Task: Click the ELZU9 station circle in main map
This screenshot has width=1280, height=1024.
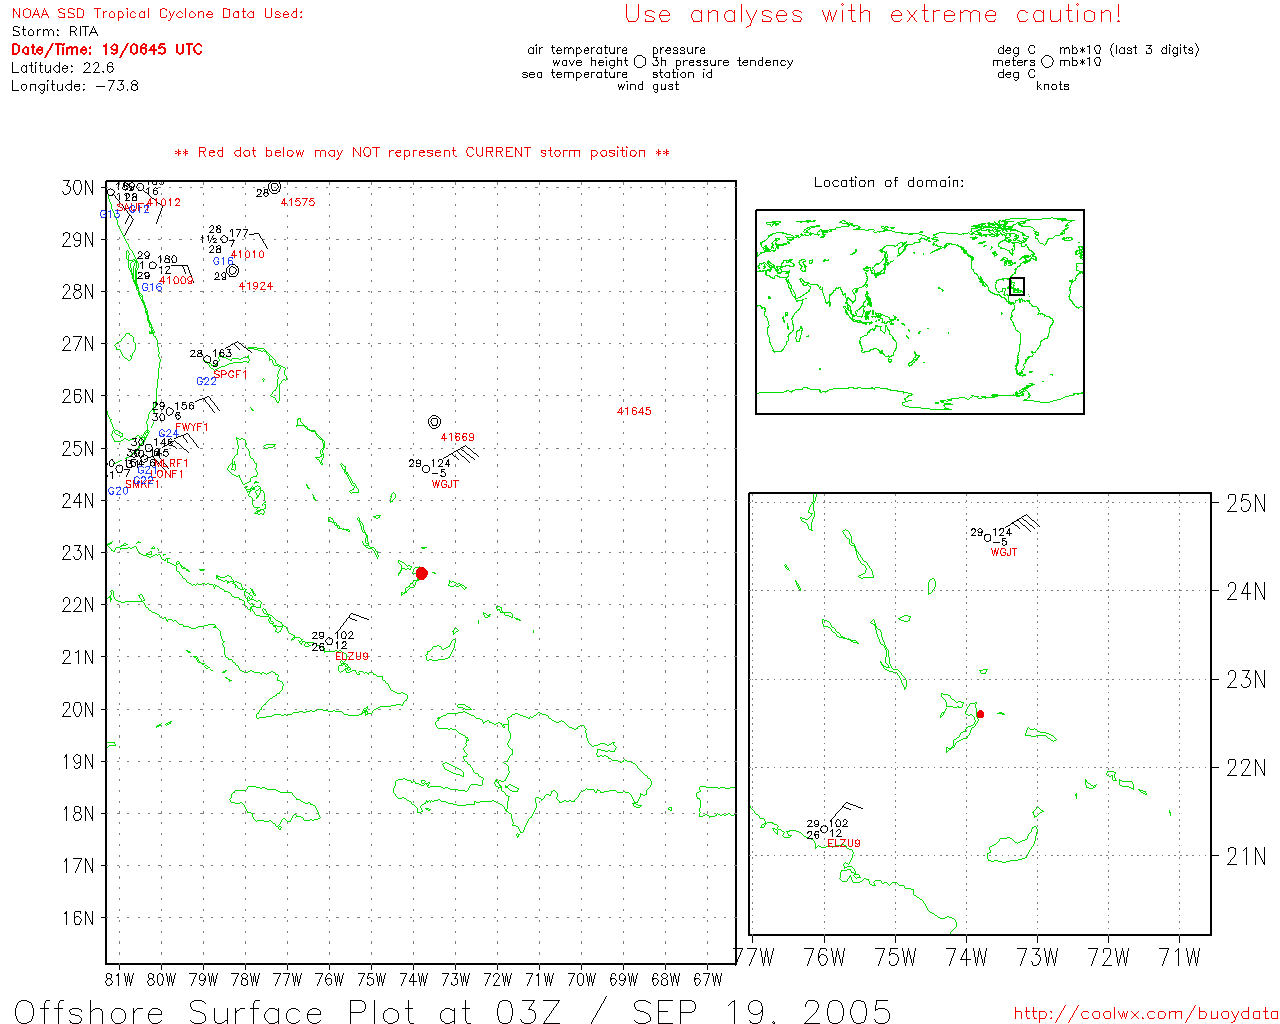Action: (x=329, y=641)
